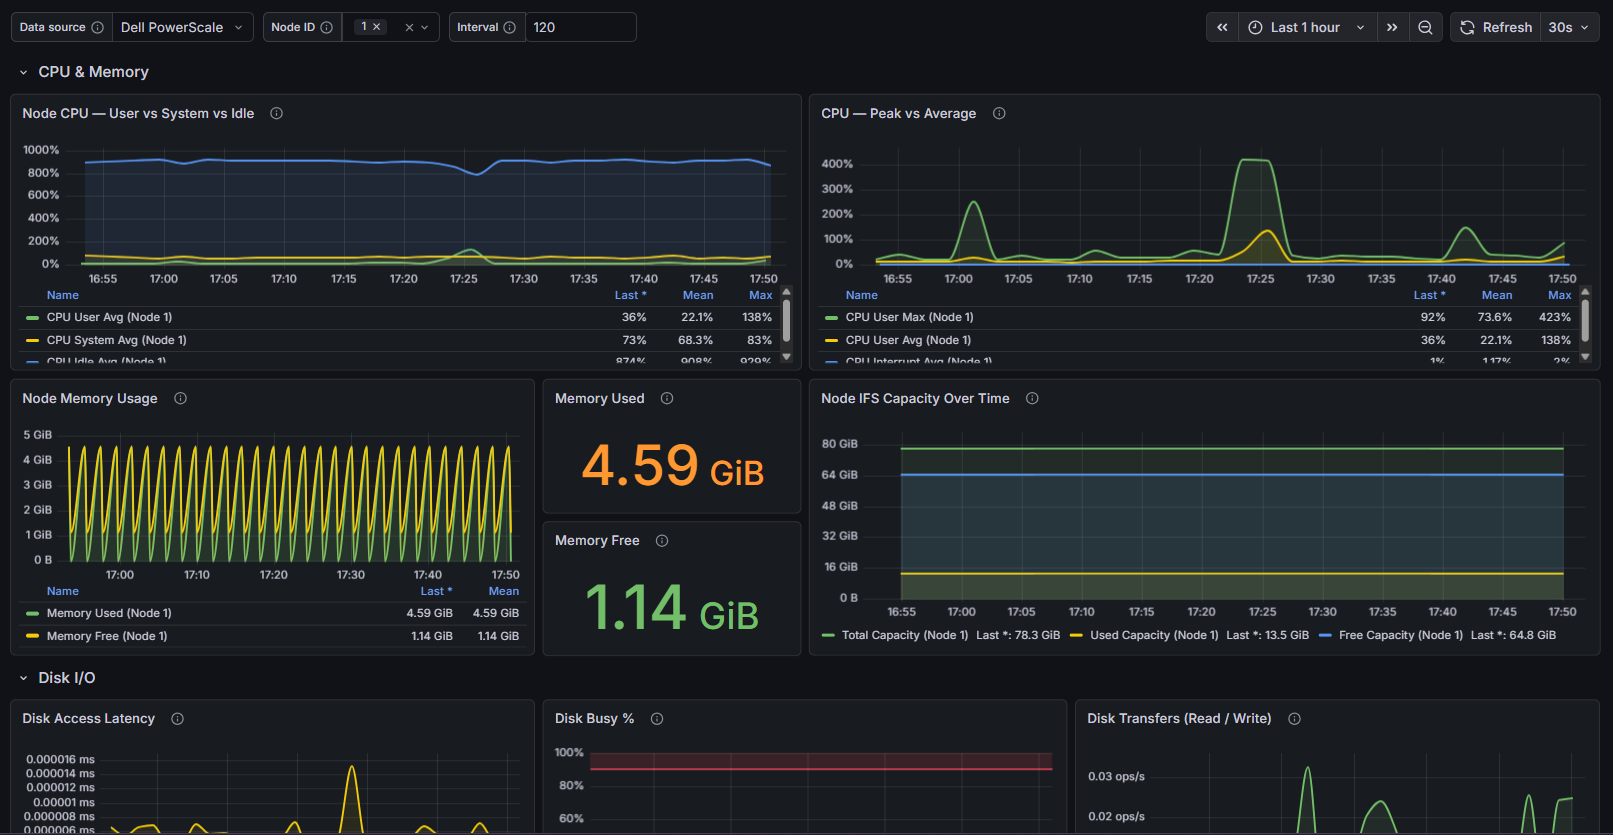
Task: Open the Memory Used info icon
Action: tap(667, 398)
